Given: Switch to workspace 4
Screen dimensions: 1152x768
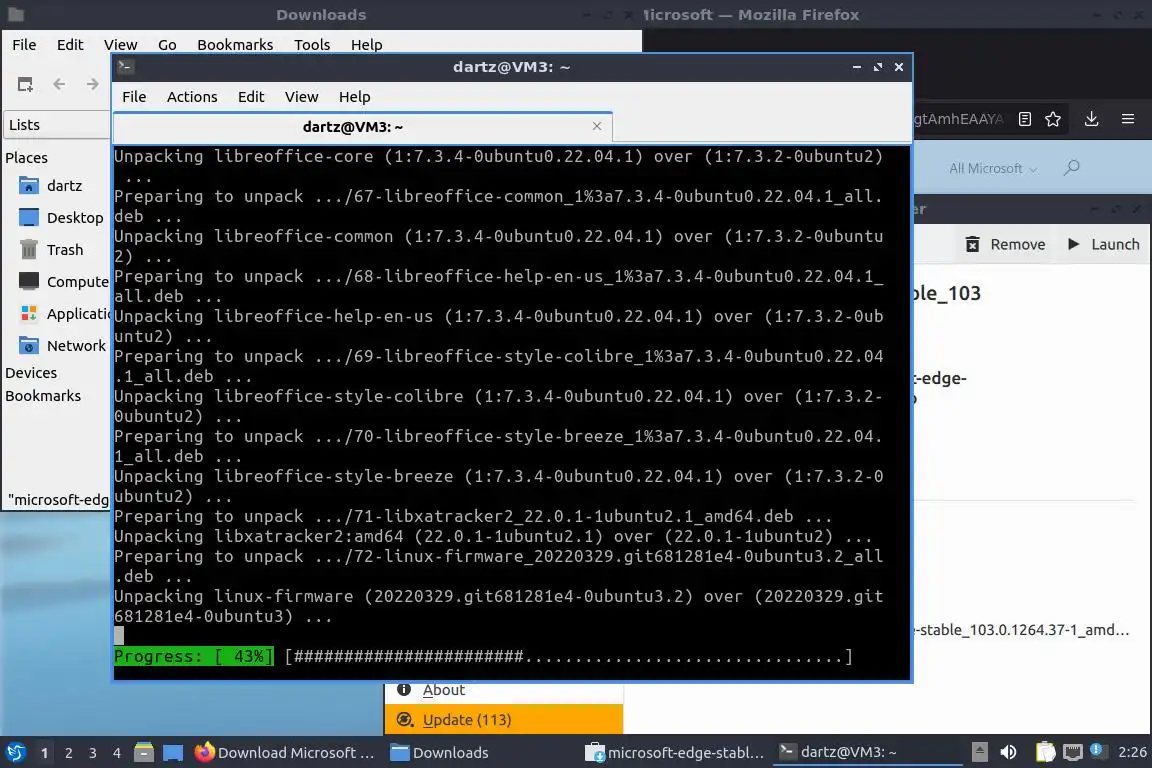Looking at the screenshot, I should (117, 753).
